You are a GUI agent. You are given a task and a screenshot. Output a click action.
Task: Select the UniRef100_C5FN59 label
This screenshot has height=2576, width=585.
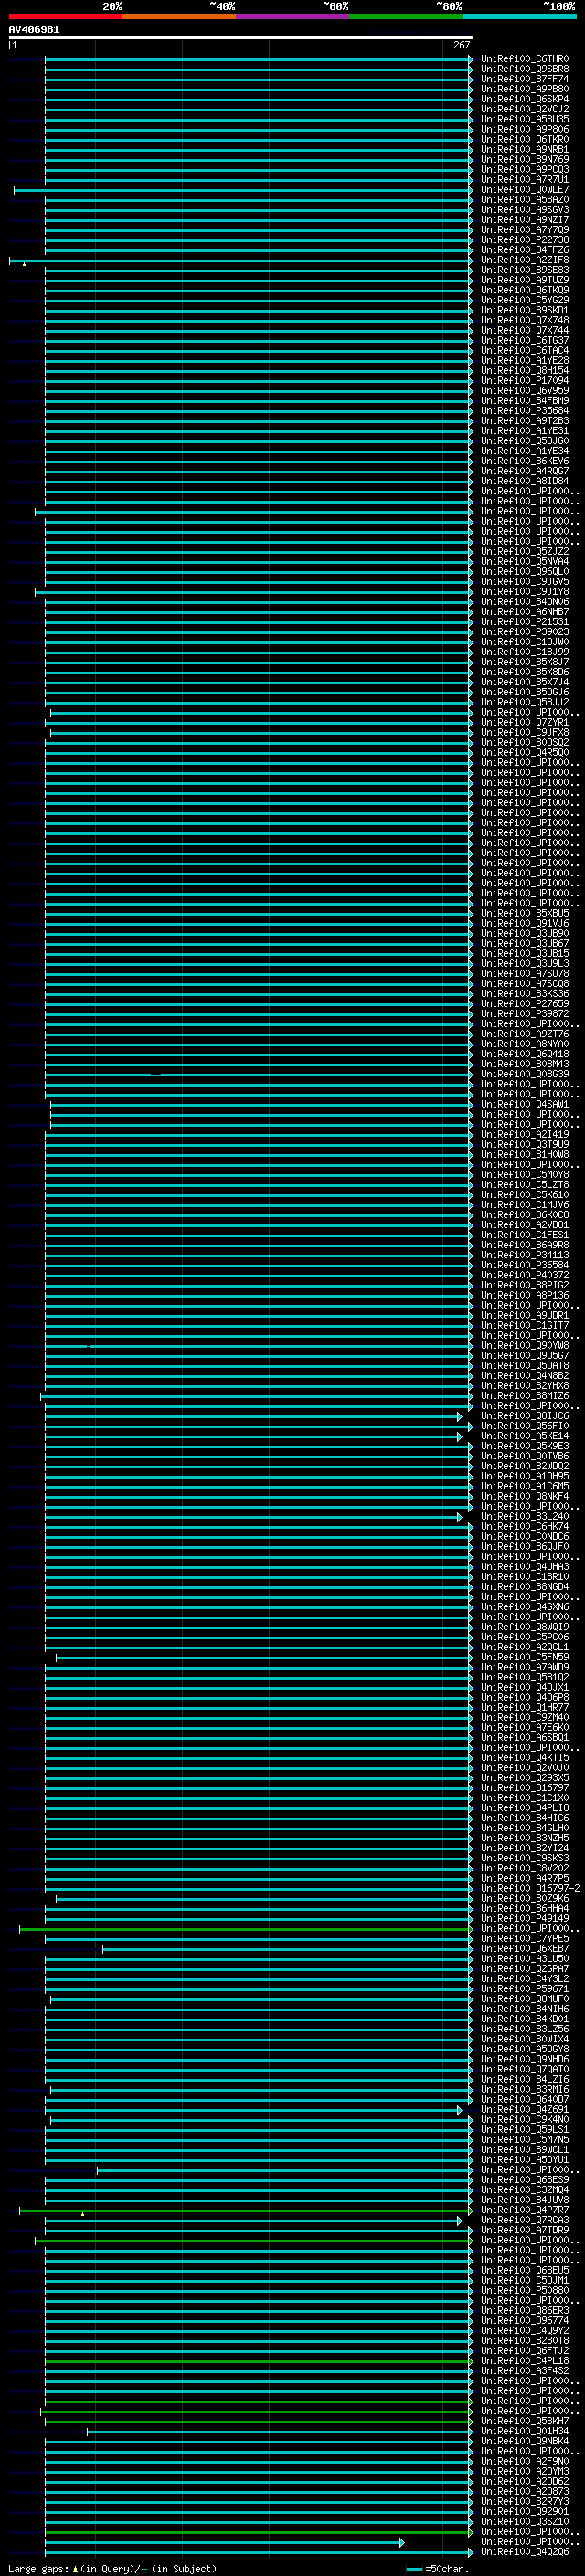coord(524,1657)
